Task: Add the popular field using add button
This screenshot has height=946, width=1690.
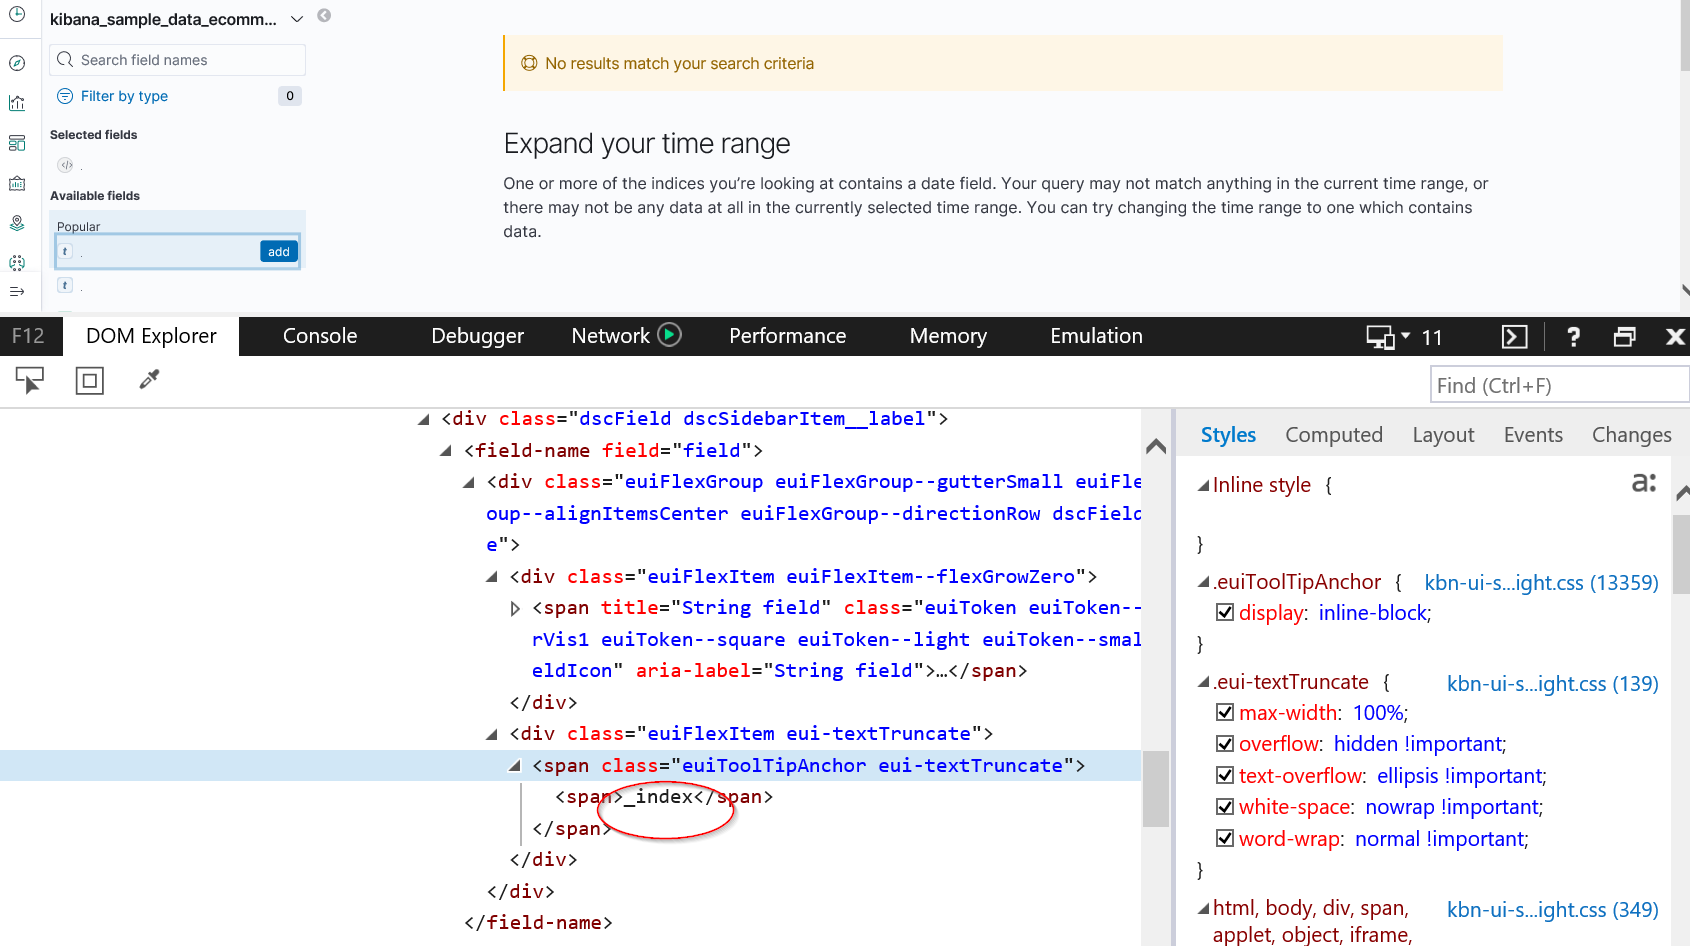Action: click(278, 251)
